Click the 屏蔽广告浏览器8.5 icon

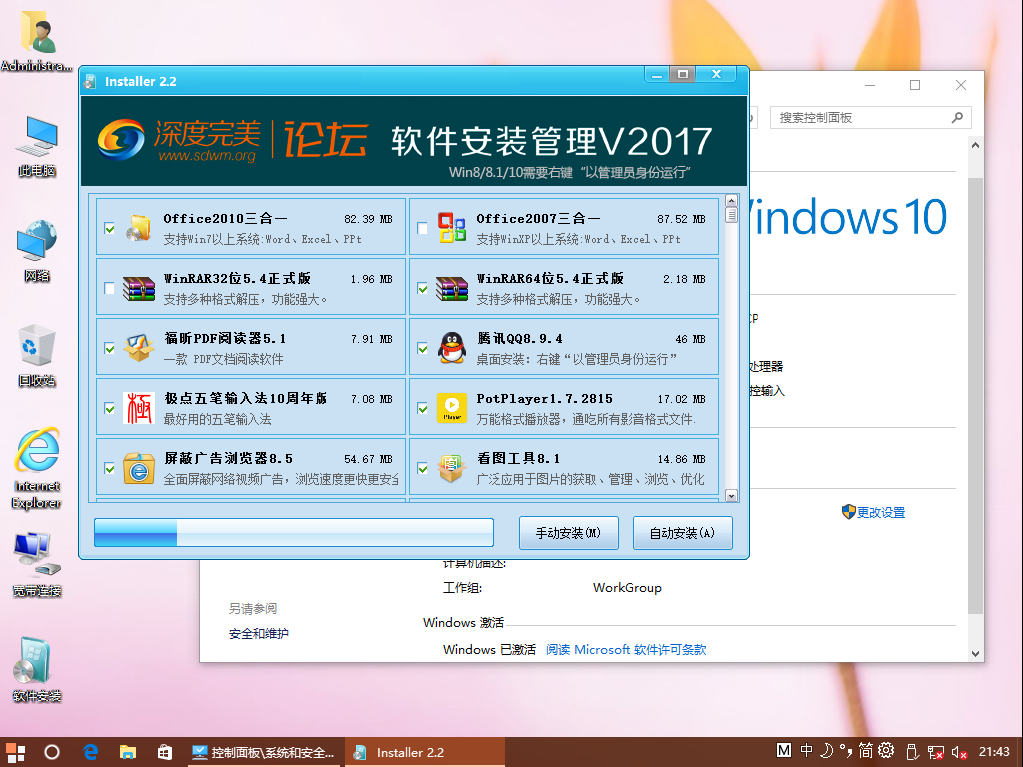pyautogui.click(x=138, y=468)
